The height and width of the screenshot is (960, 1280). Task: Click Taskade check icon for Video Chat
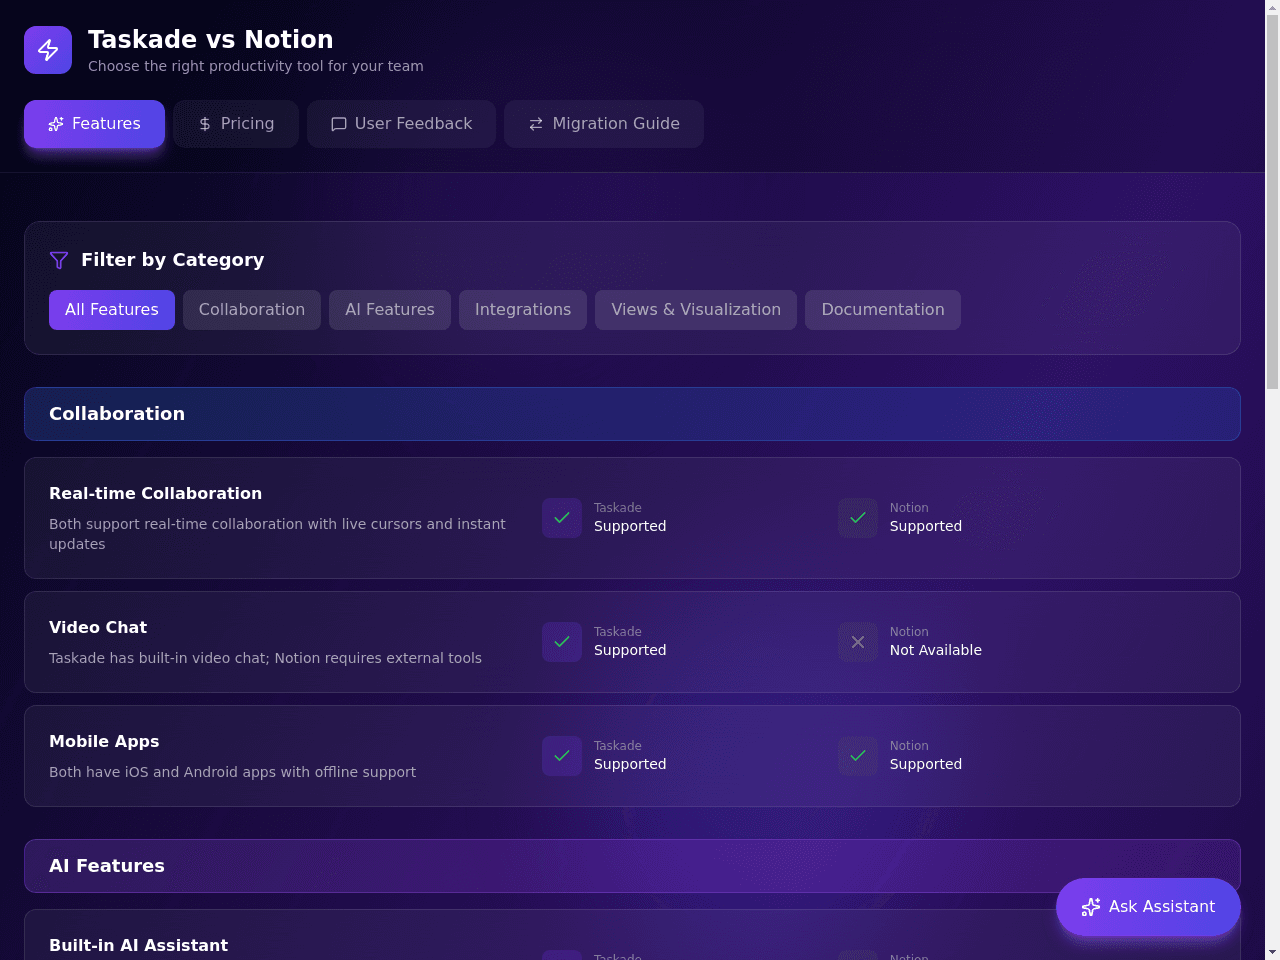click(562, 642)
